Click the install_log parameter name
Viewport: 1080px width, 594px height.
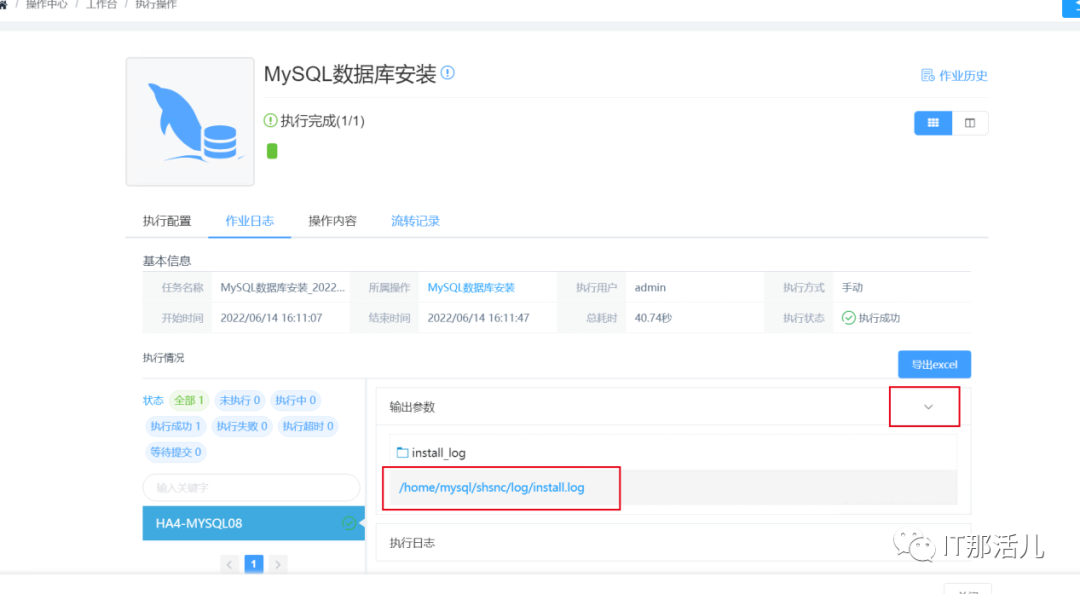pyautogui.click(x=439, y=453)
